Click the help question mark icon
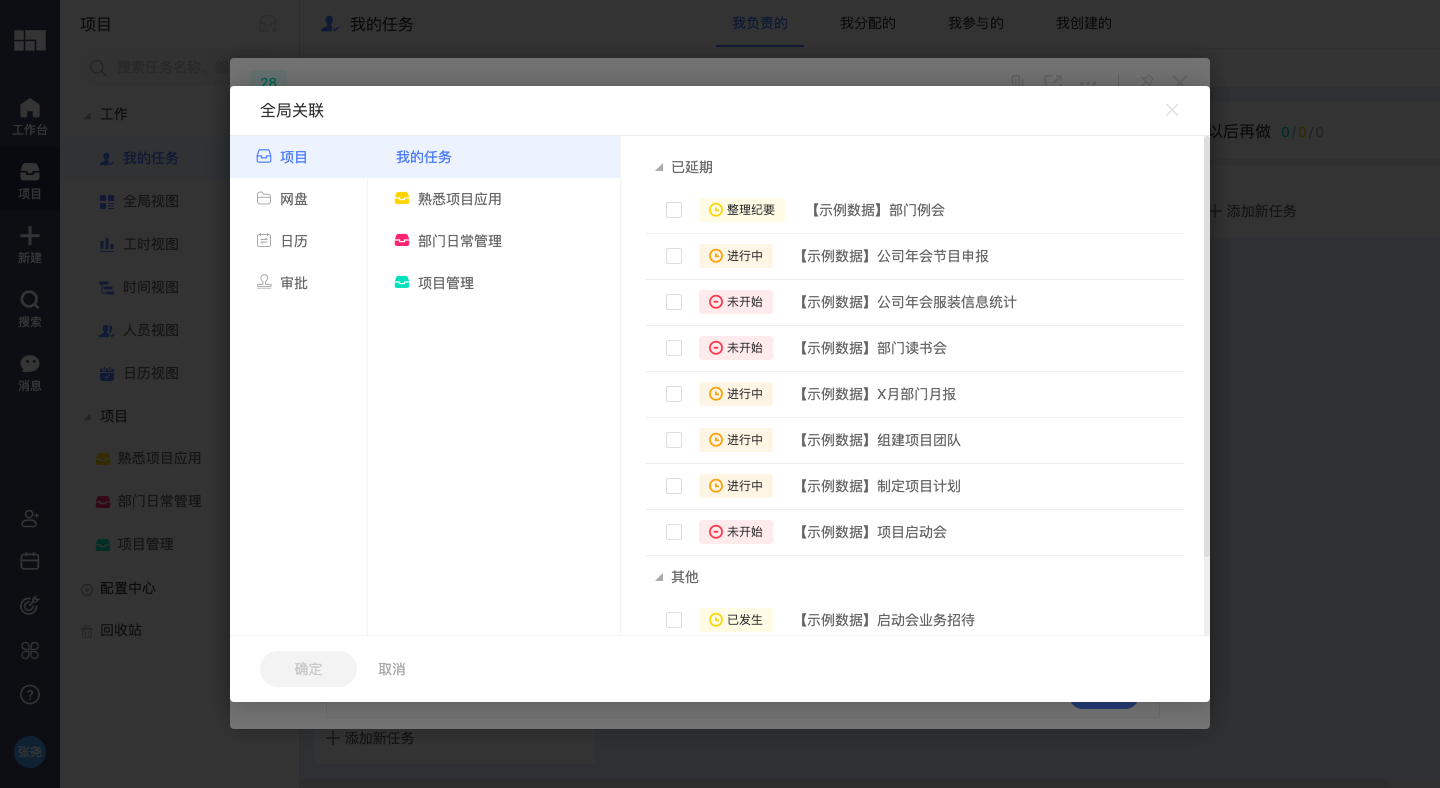The height and width of the screenshot is (788, 1440). click(30, 694)
